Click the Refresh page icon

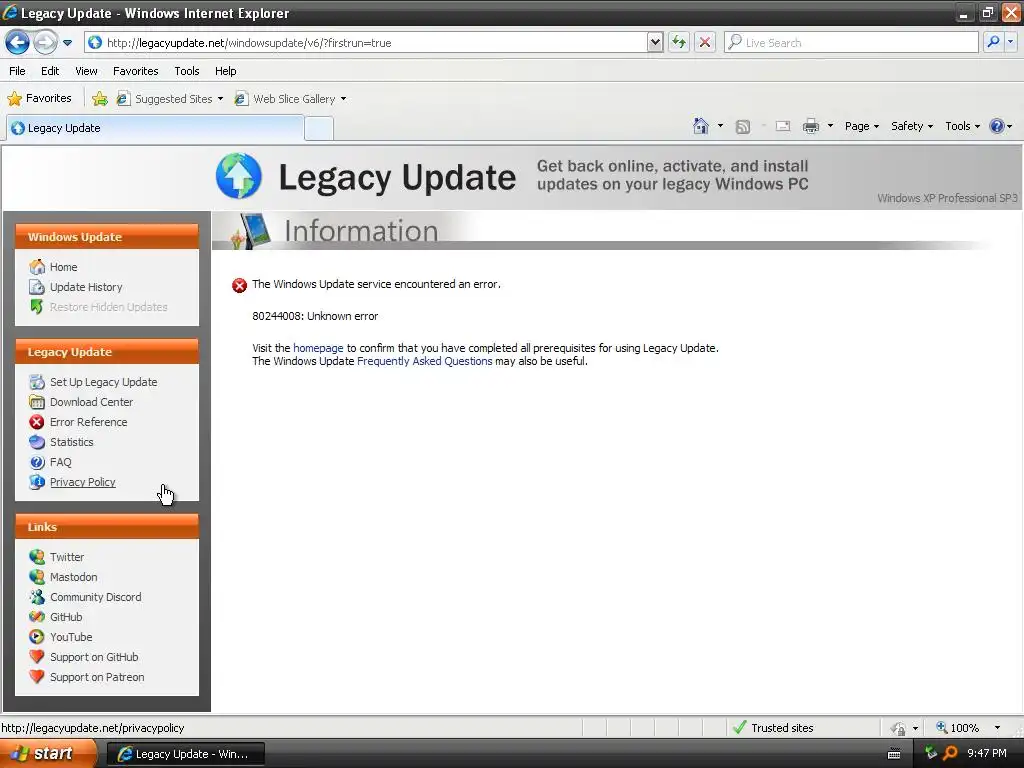click(679, 43)
